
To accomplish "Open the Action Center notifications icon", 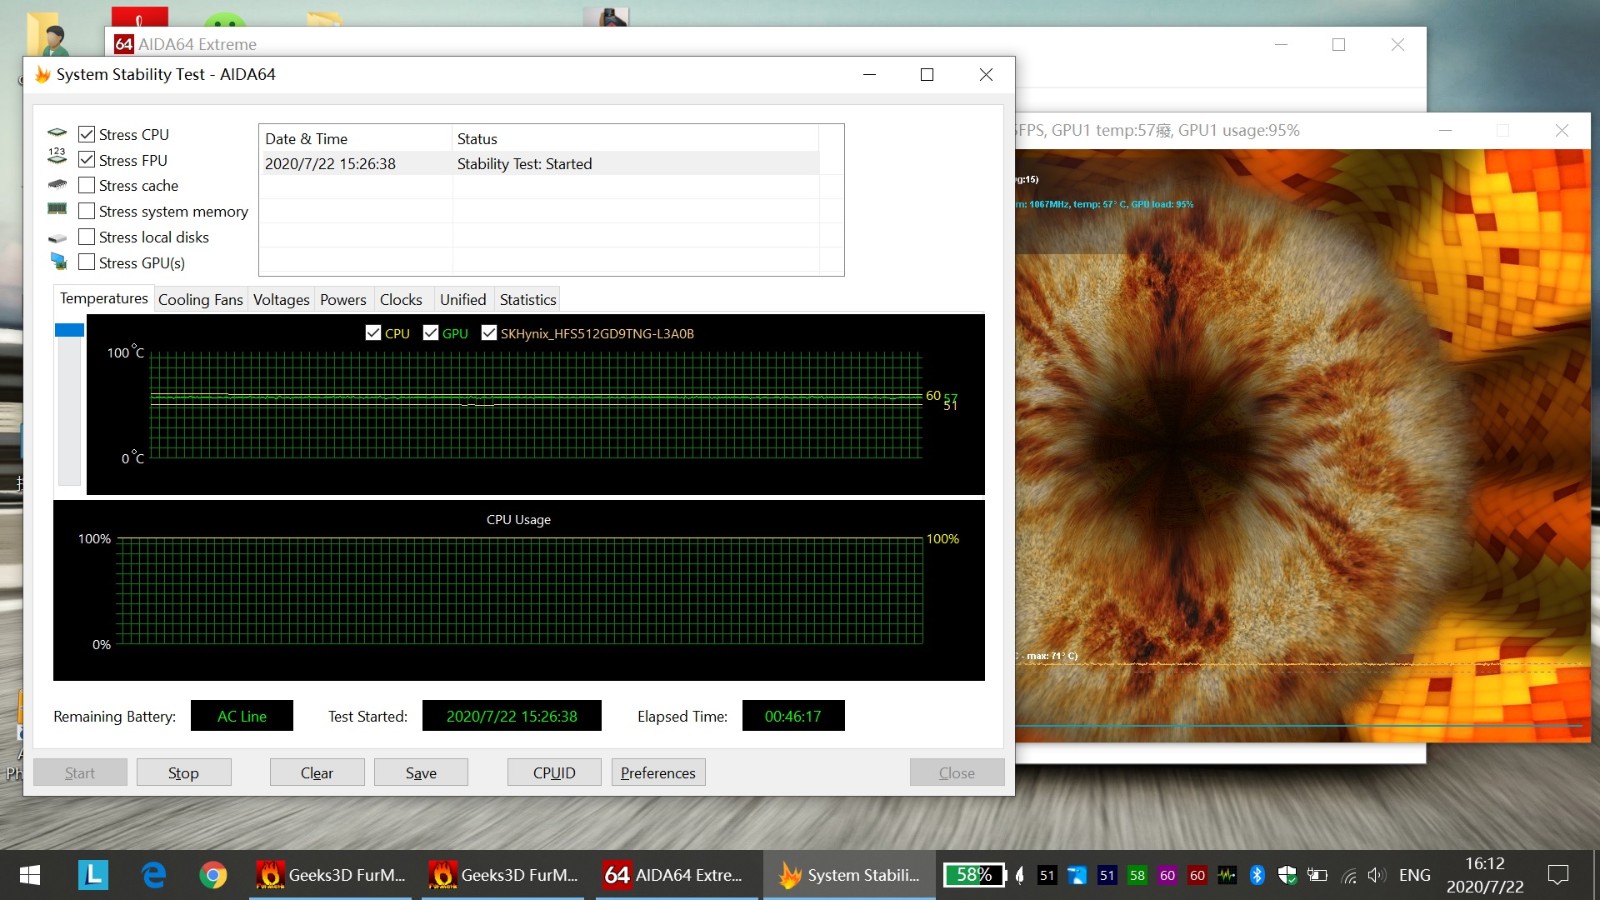I will click(x=1558, y=875).
